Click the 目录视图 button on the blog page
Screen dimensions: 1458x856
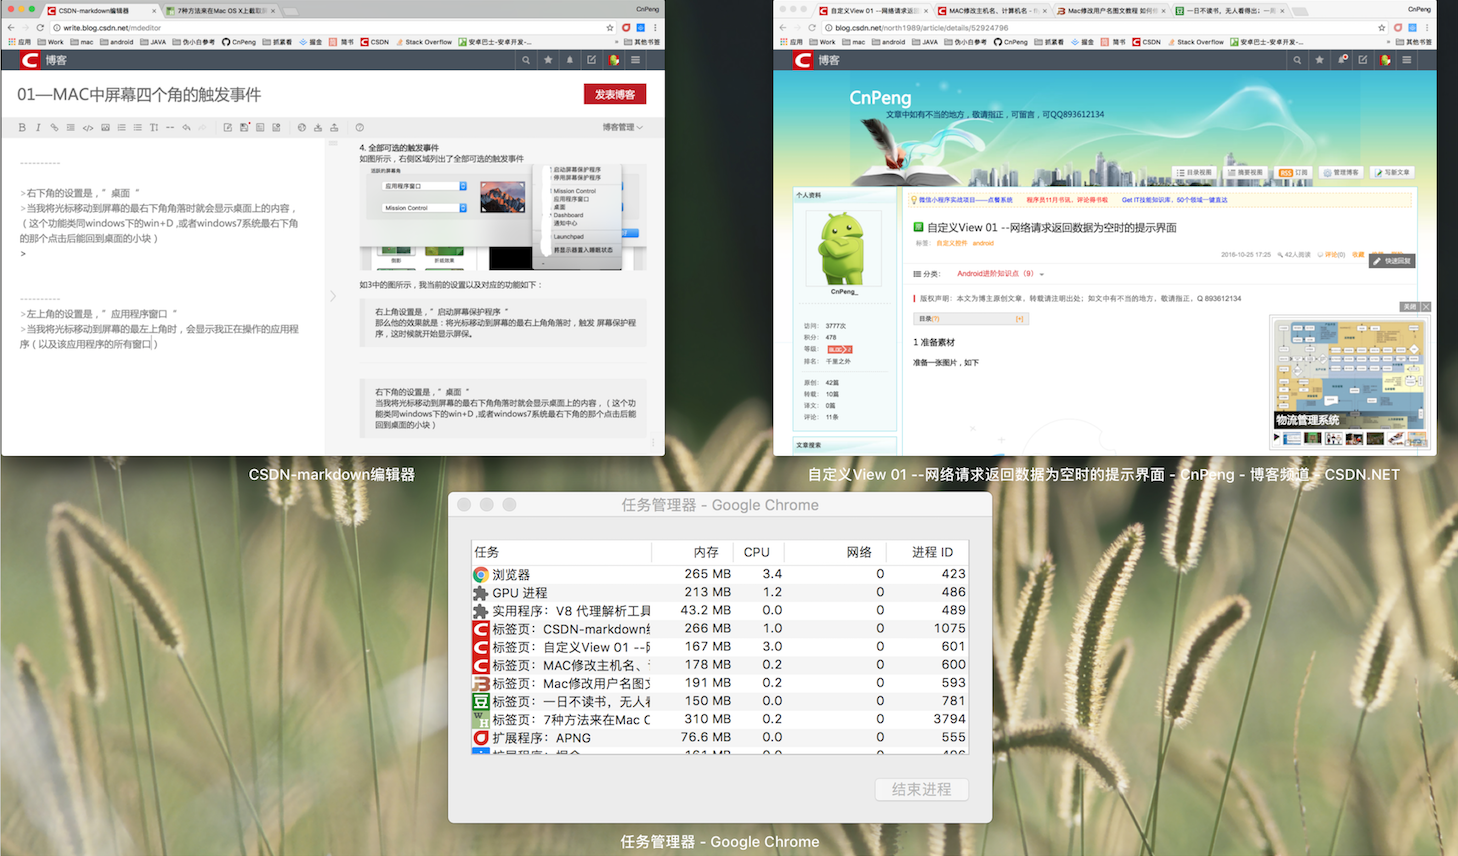(1194, 172)
